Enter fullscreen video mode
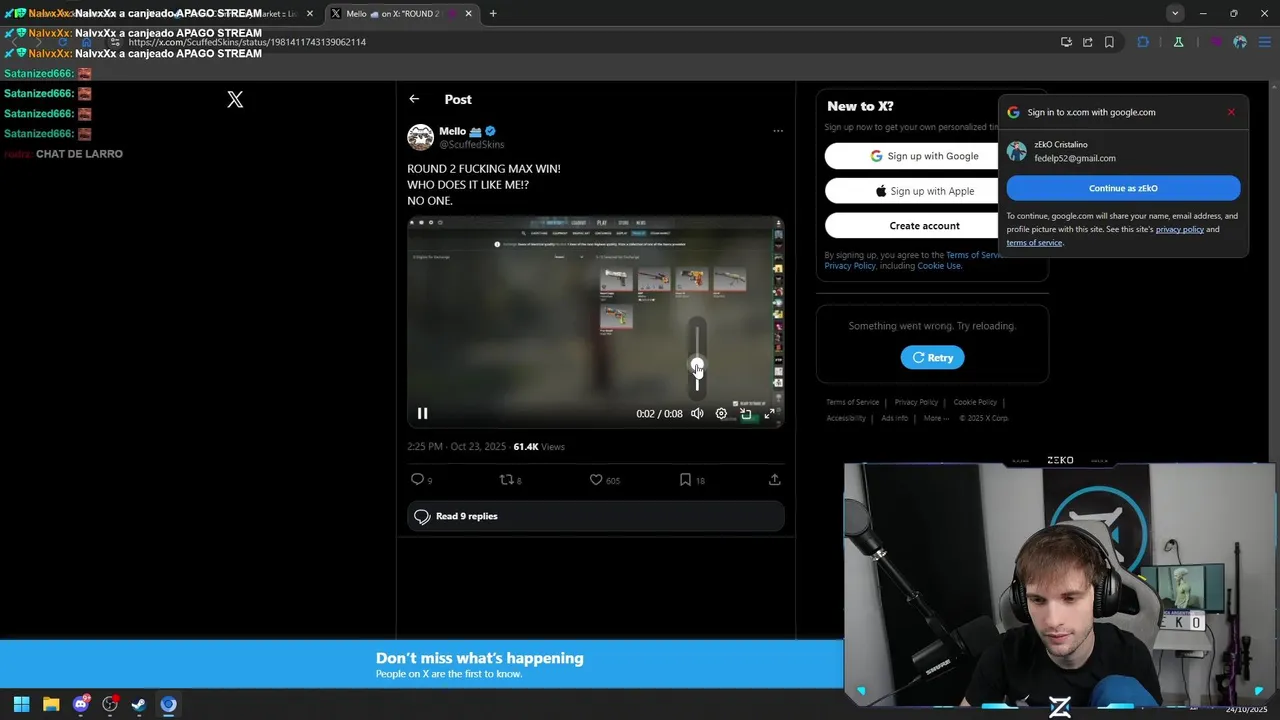The image size is (1280, 720). point(769,413)
